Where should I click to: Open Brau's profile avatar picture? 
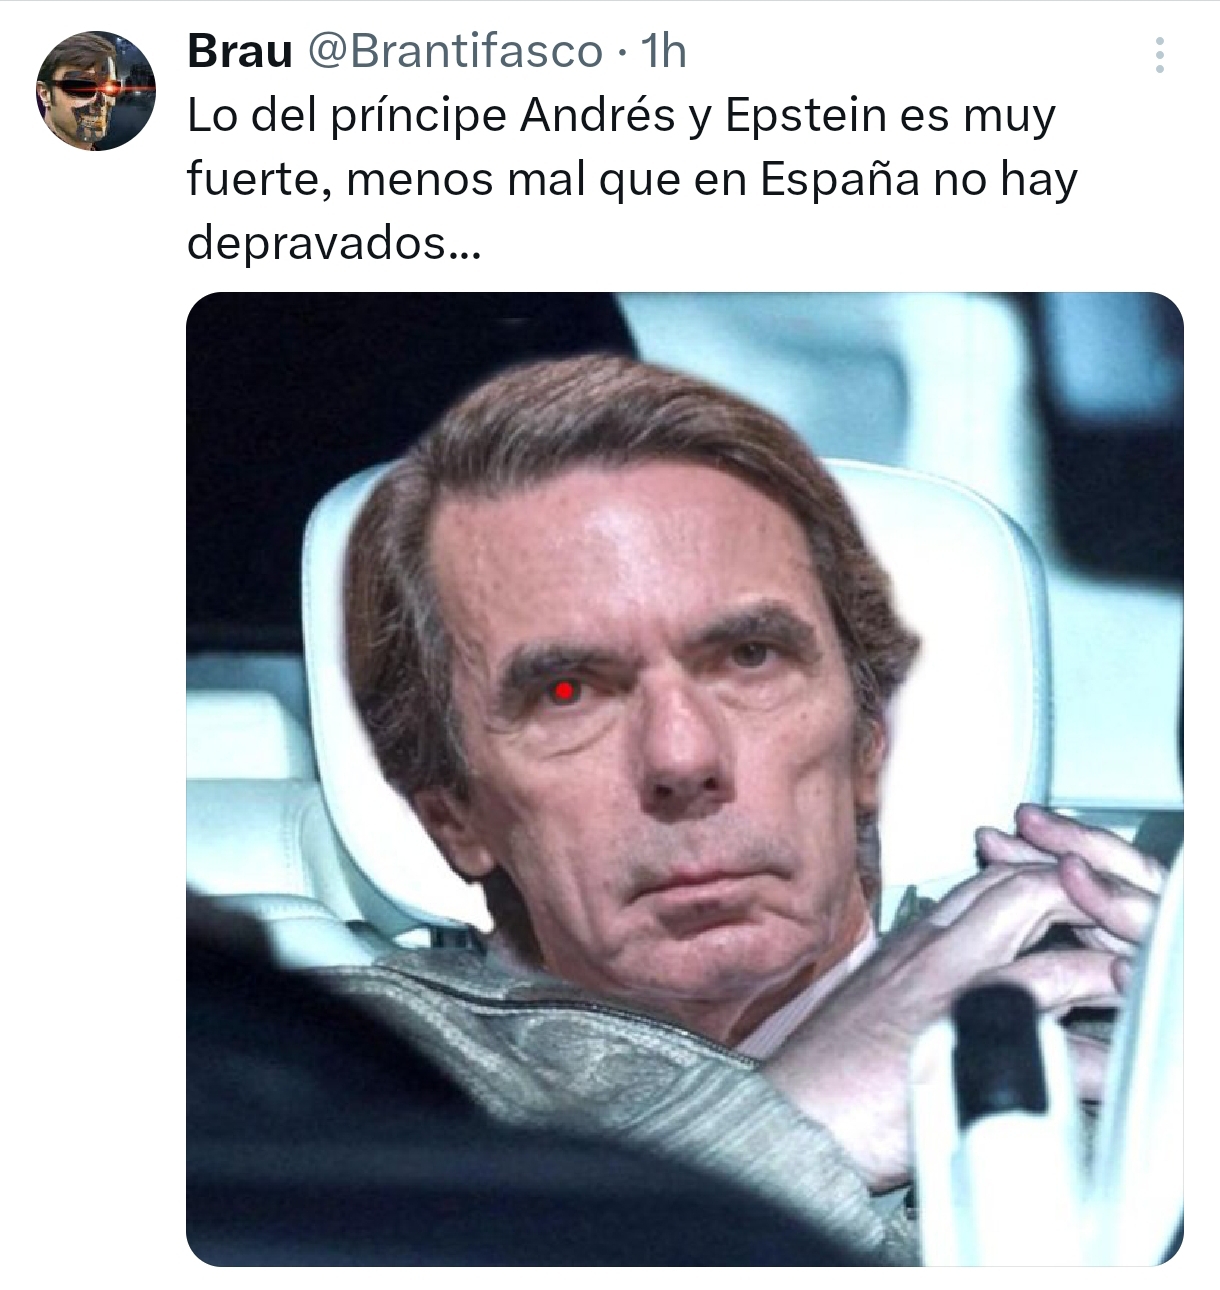[x=96, y=90]
